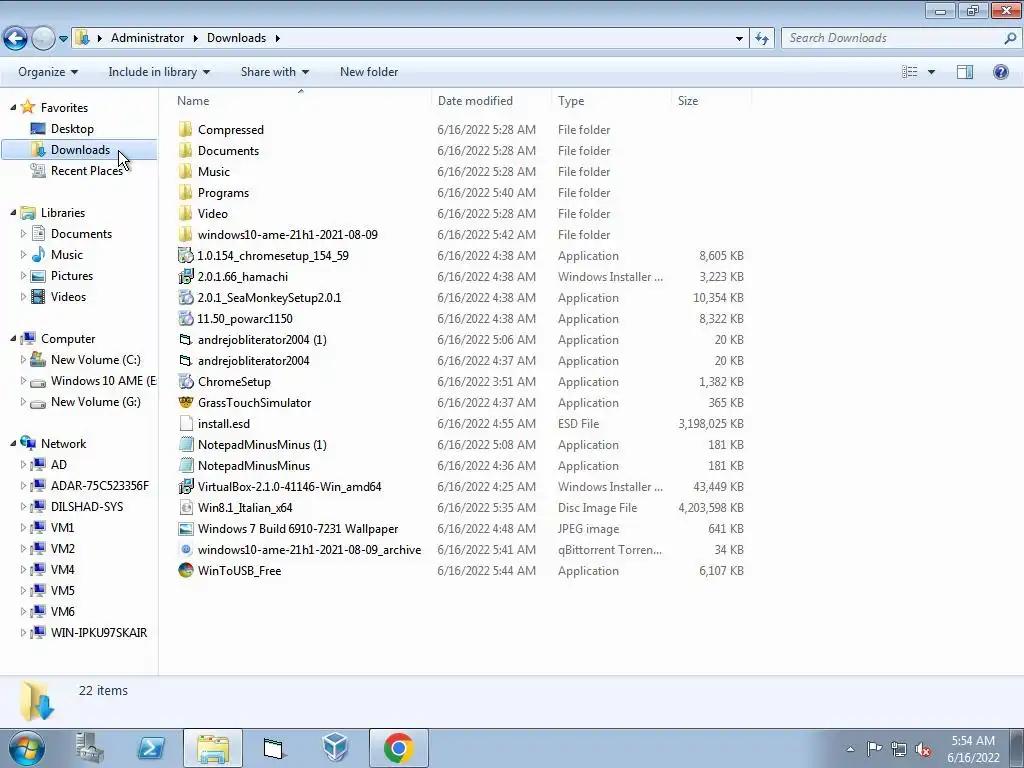Image resolution: width=1024 pixels, height=768 pixels.
Task: Click the Forward navigation arrow button
Action: [43, 39]
